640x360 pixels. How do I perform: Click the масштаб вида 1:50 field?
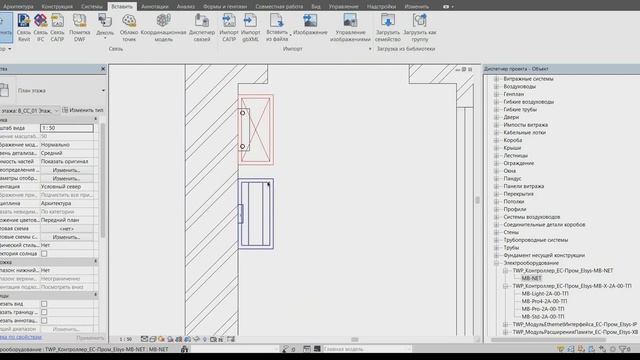point(67,128)
